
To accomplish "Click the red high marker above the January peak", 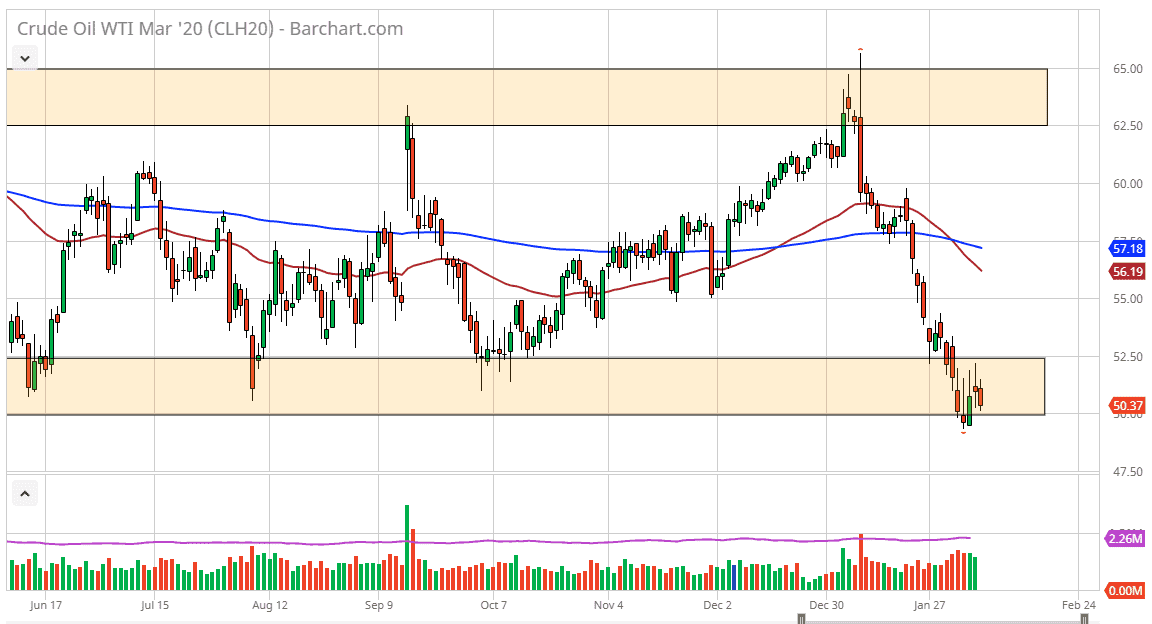I will [860, 49].
